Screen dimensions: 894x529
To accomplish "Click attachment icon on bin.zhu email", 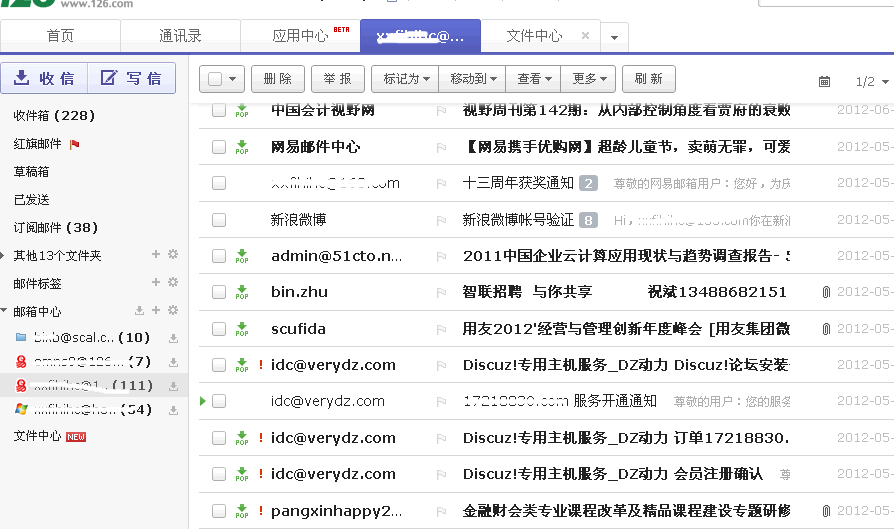I will pyautogui.click(x=826, y=292).
